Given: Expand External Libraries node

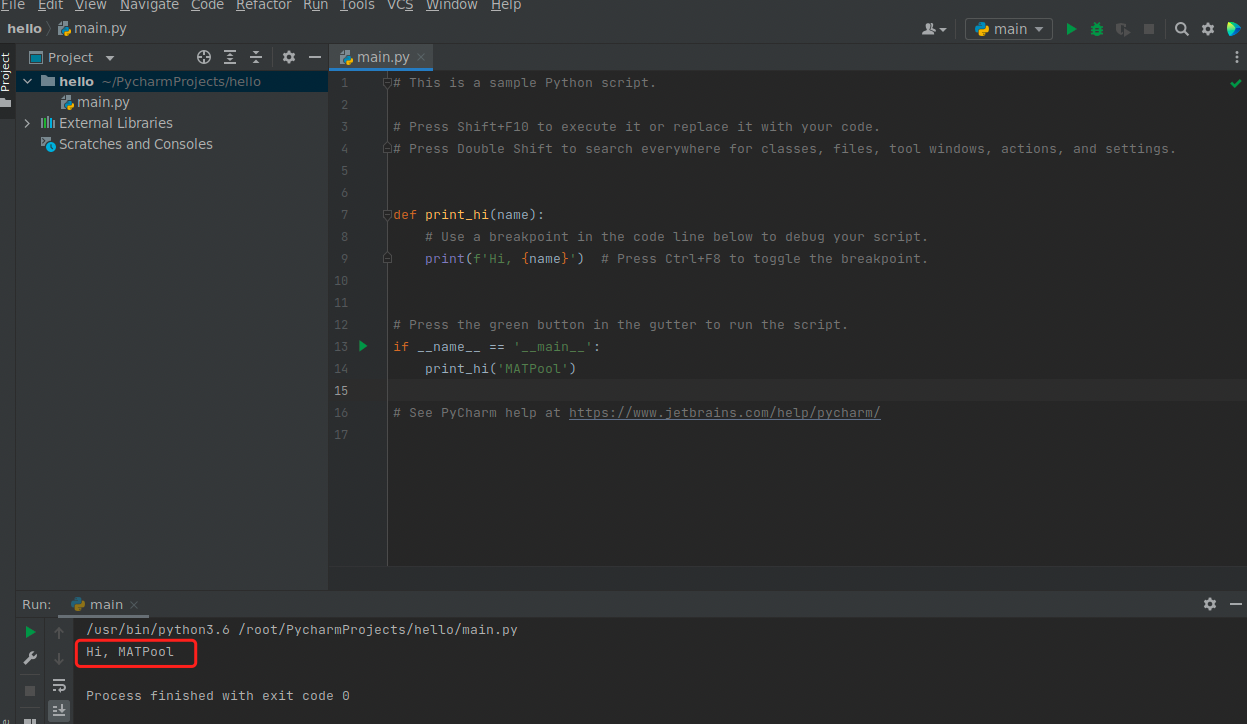Looking at the screenshot, I should [27, 123].
